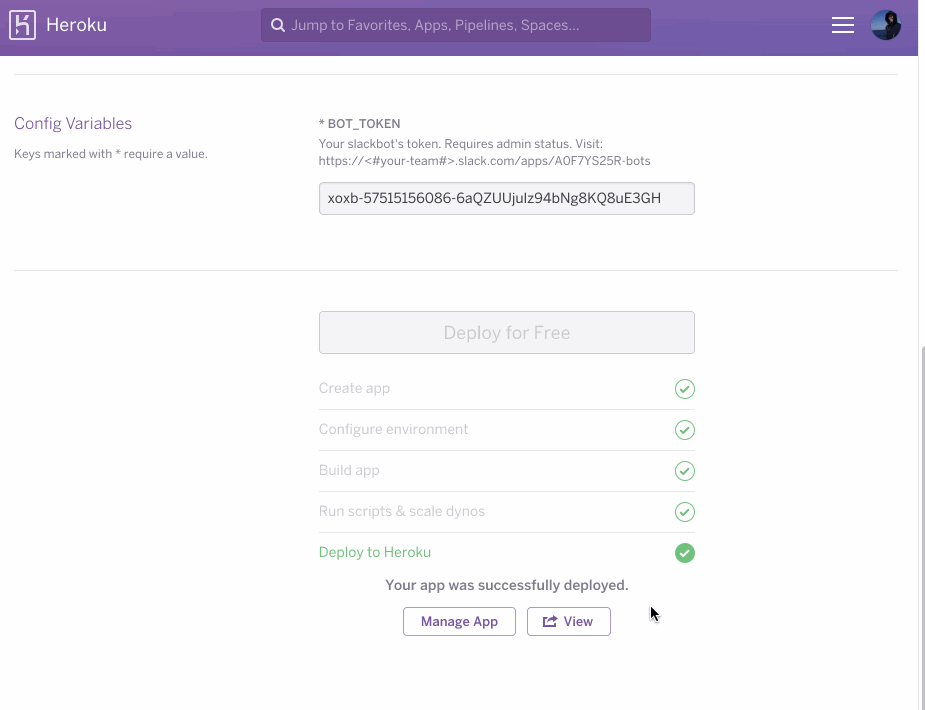Viewport: 925px width, 710px height.
Task: Open the user avatar menu
Action: pos(885,25)
